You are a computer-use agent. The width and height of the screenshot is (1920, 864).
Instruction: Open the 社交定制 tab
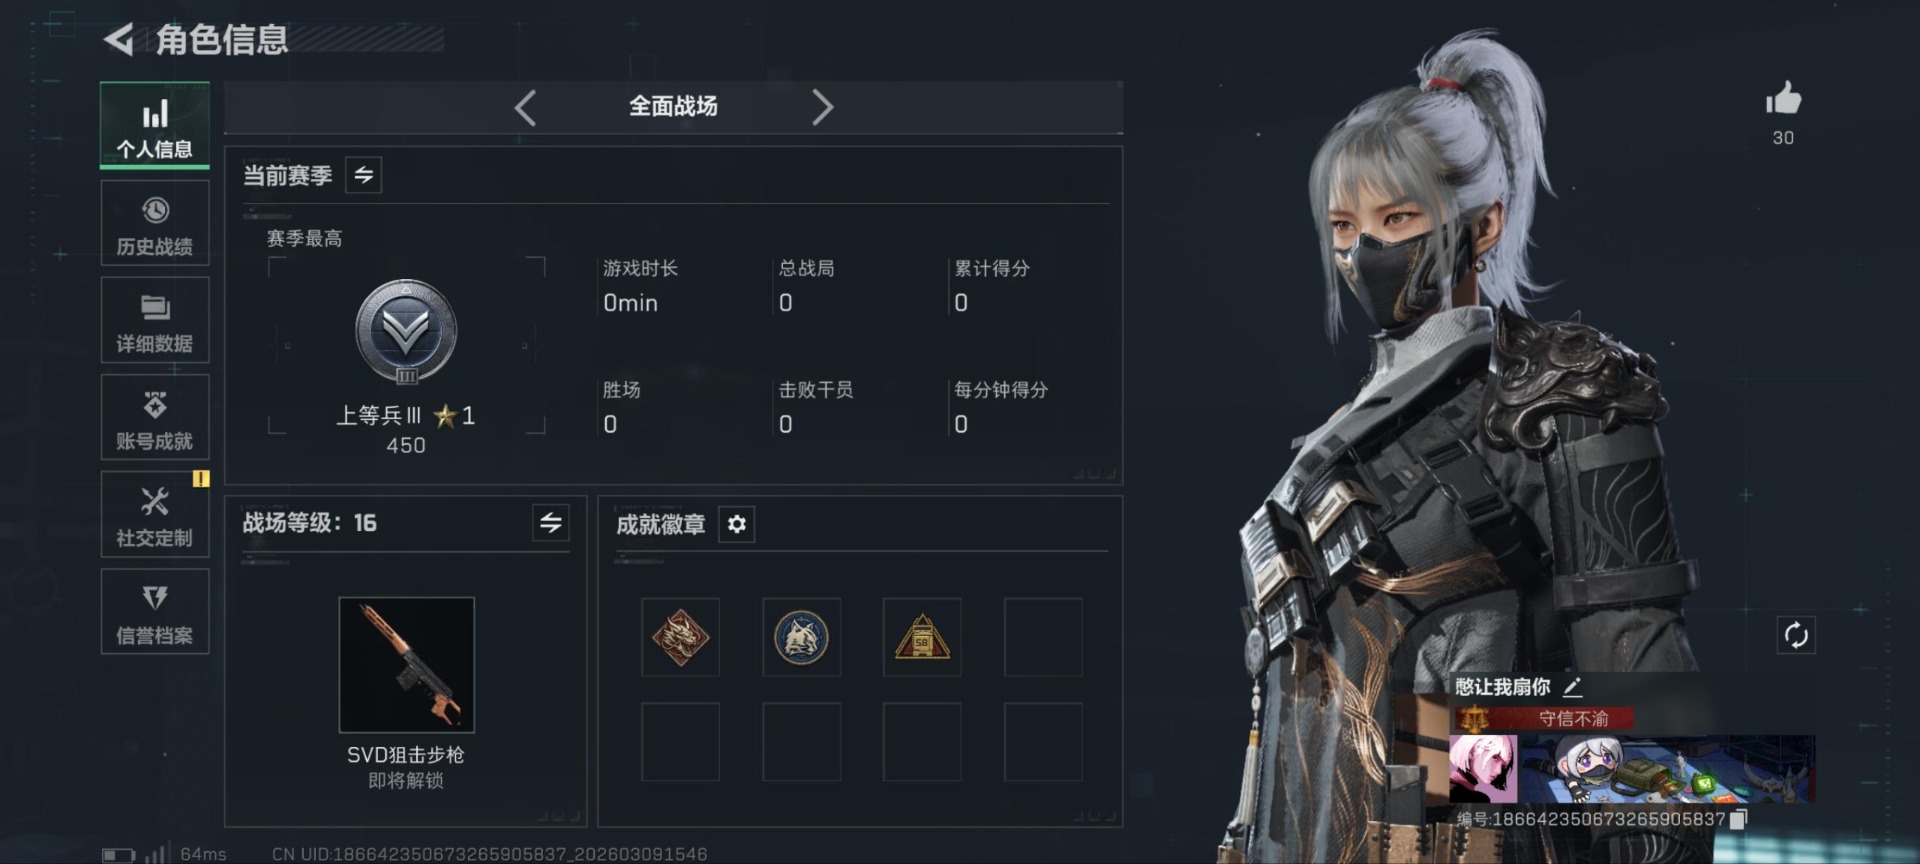155,514
